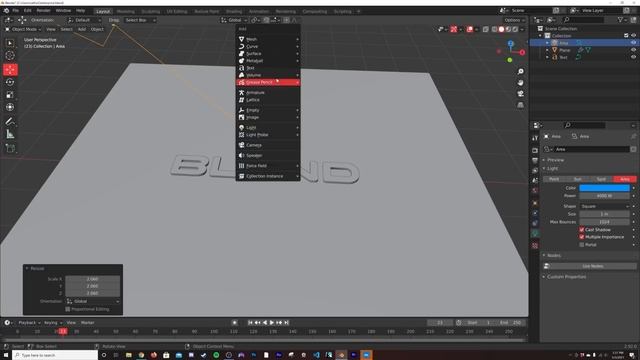Click the Z axis on navigation gizmo

point(511,43)
